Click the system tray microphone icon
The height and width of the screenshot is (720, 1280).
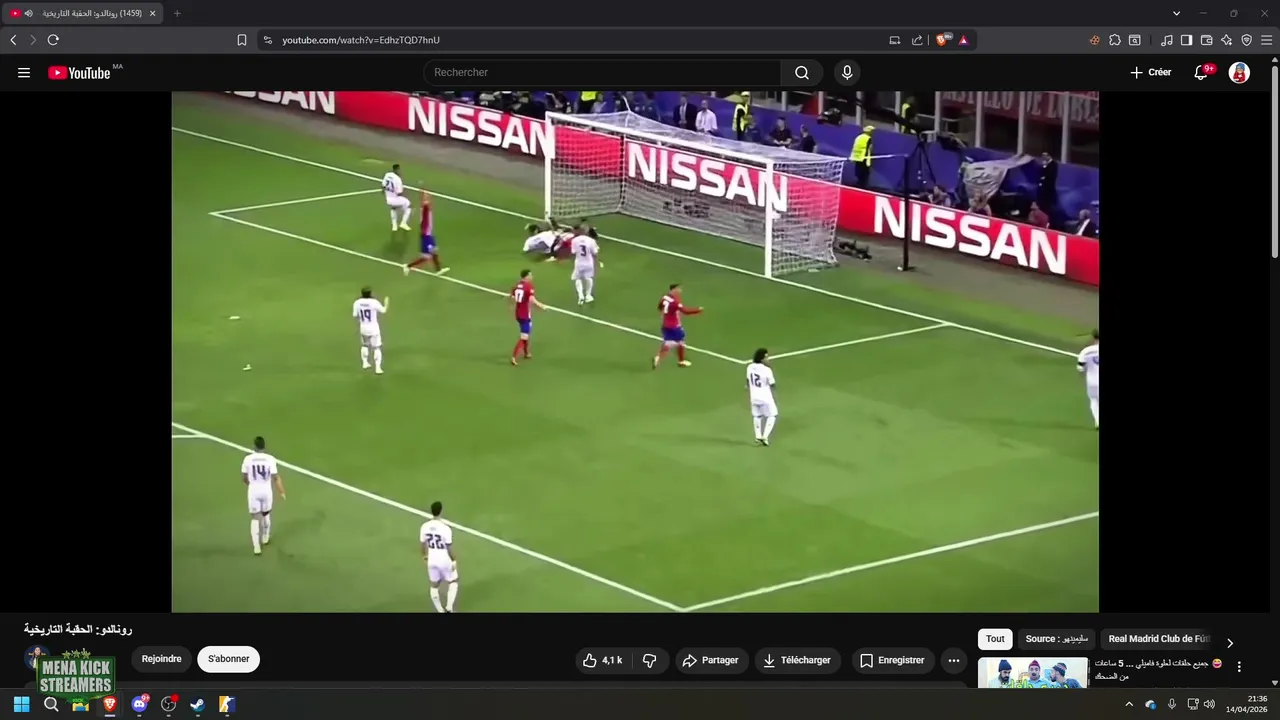1172,704
